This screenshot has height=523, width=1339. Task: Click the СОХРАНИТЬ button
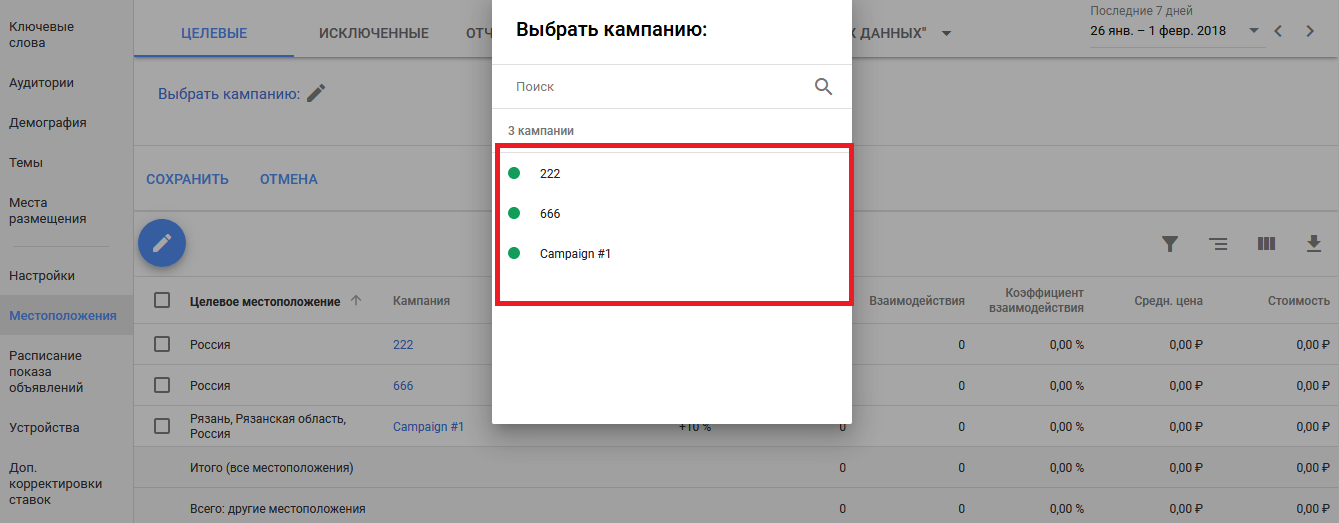(187, 179)
